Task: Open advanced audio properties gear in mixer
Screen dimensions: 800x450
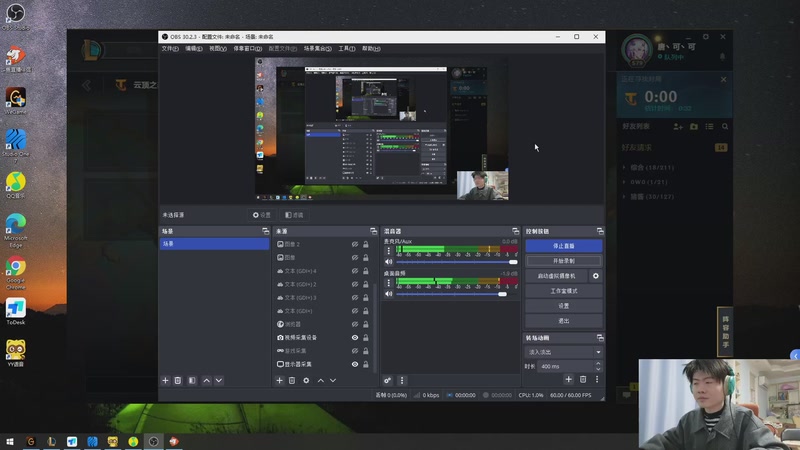Action: click(x=388, y=381)
